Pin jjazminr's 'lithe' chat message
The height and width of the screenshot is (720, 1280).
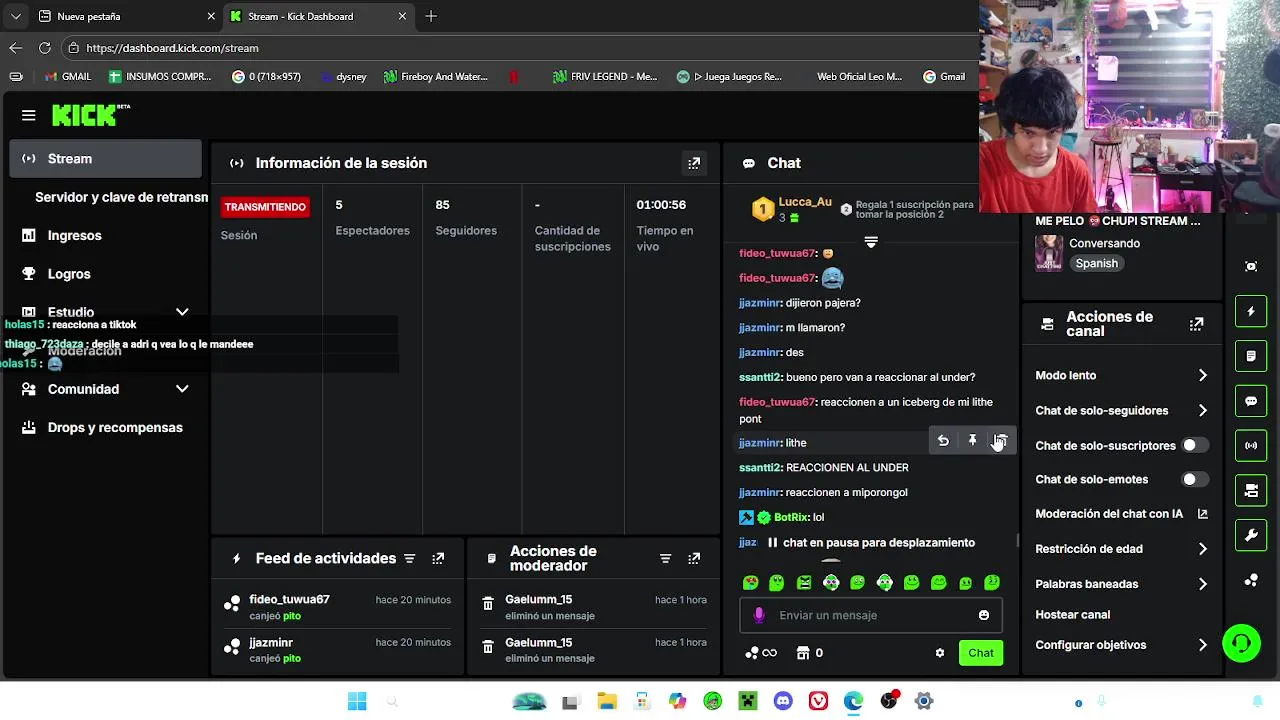(972, 441)
